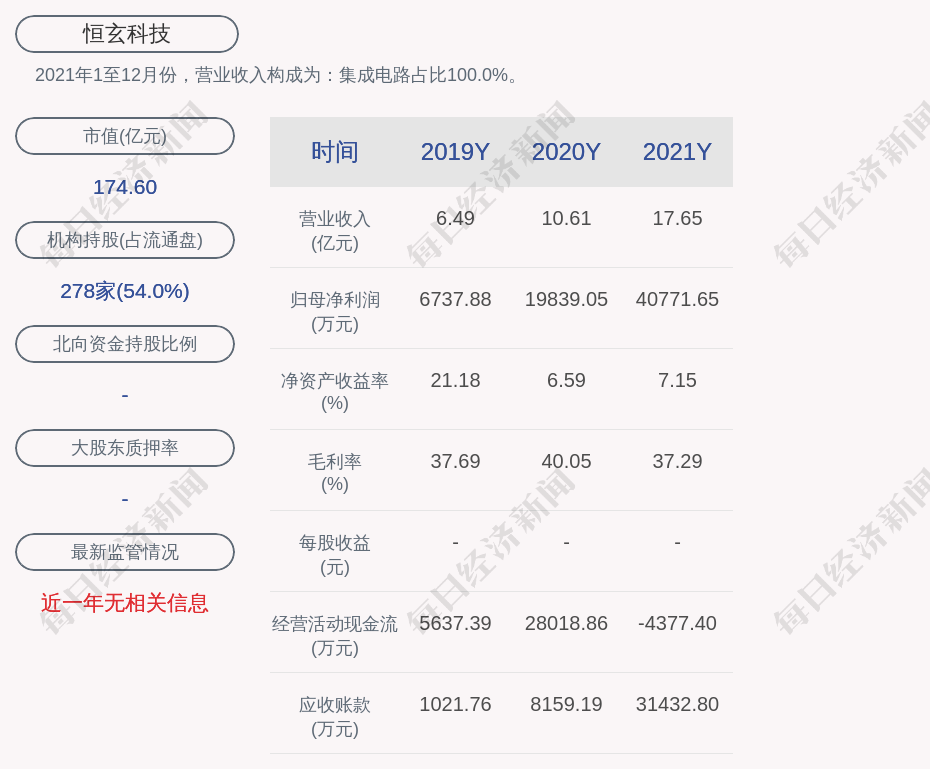Select the 归母净利润(万元) row label
This screenshot has height=769, width=930.
click(x=335, y=312)
